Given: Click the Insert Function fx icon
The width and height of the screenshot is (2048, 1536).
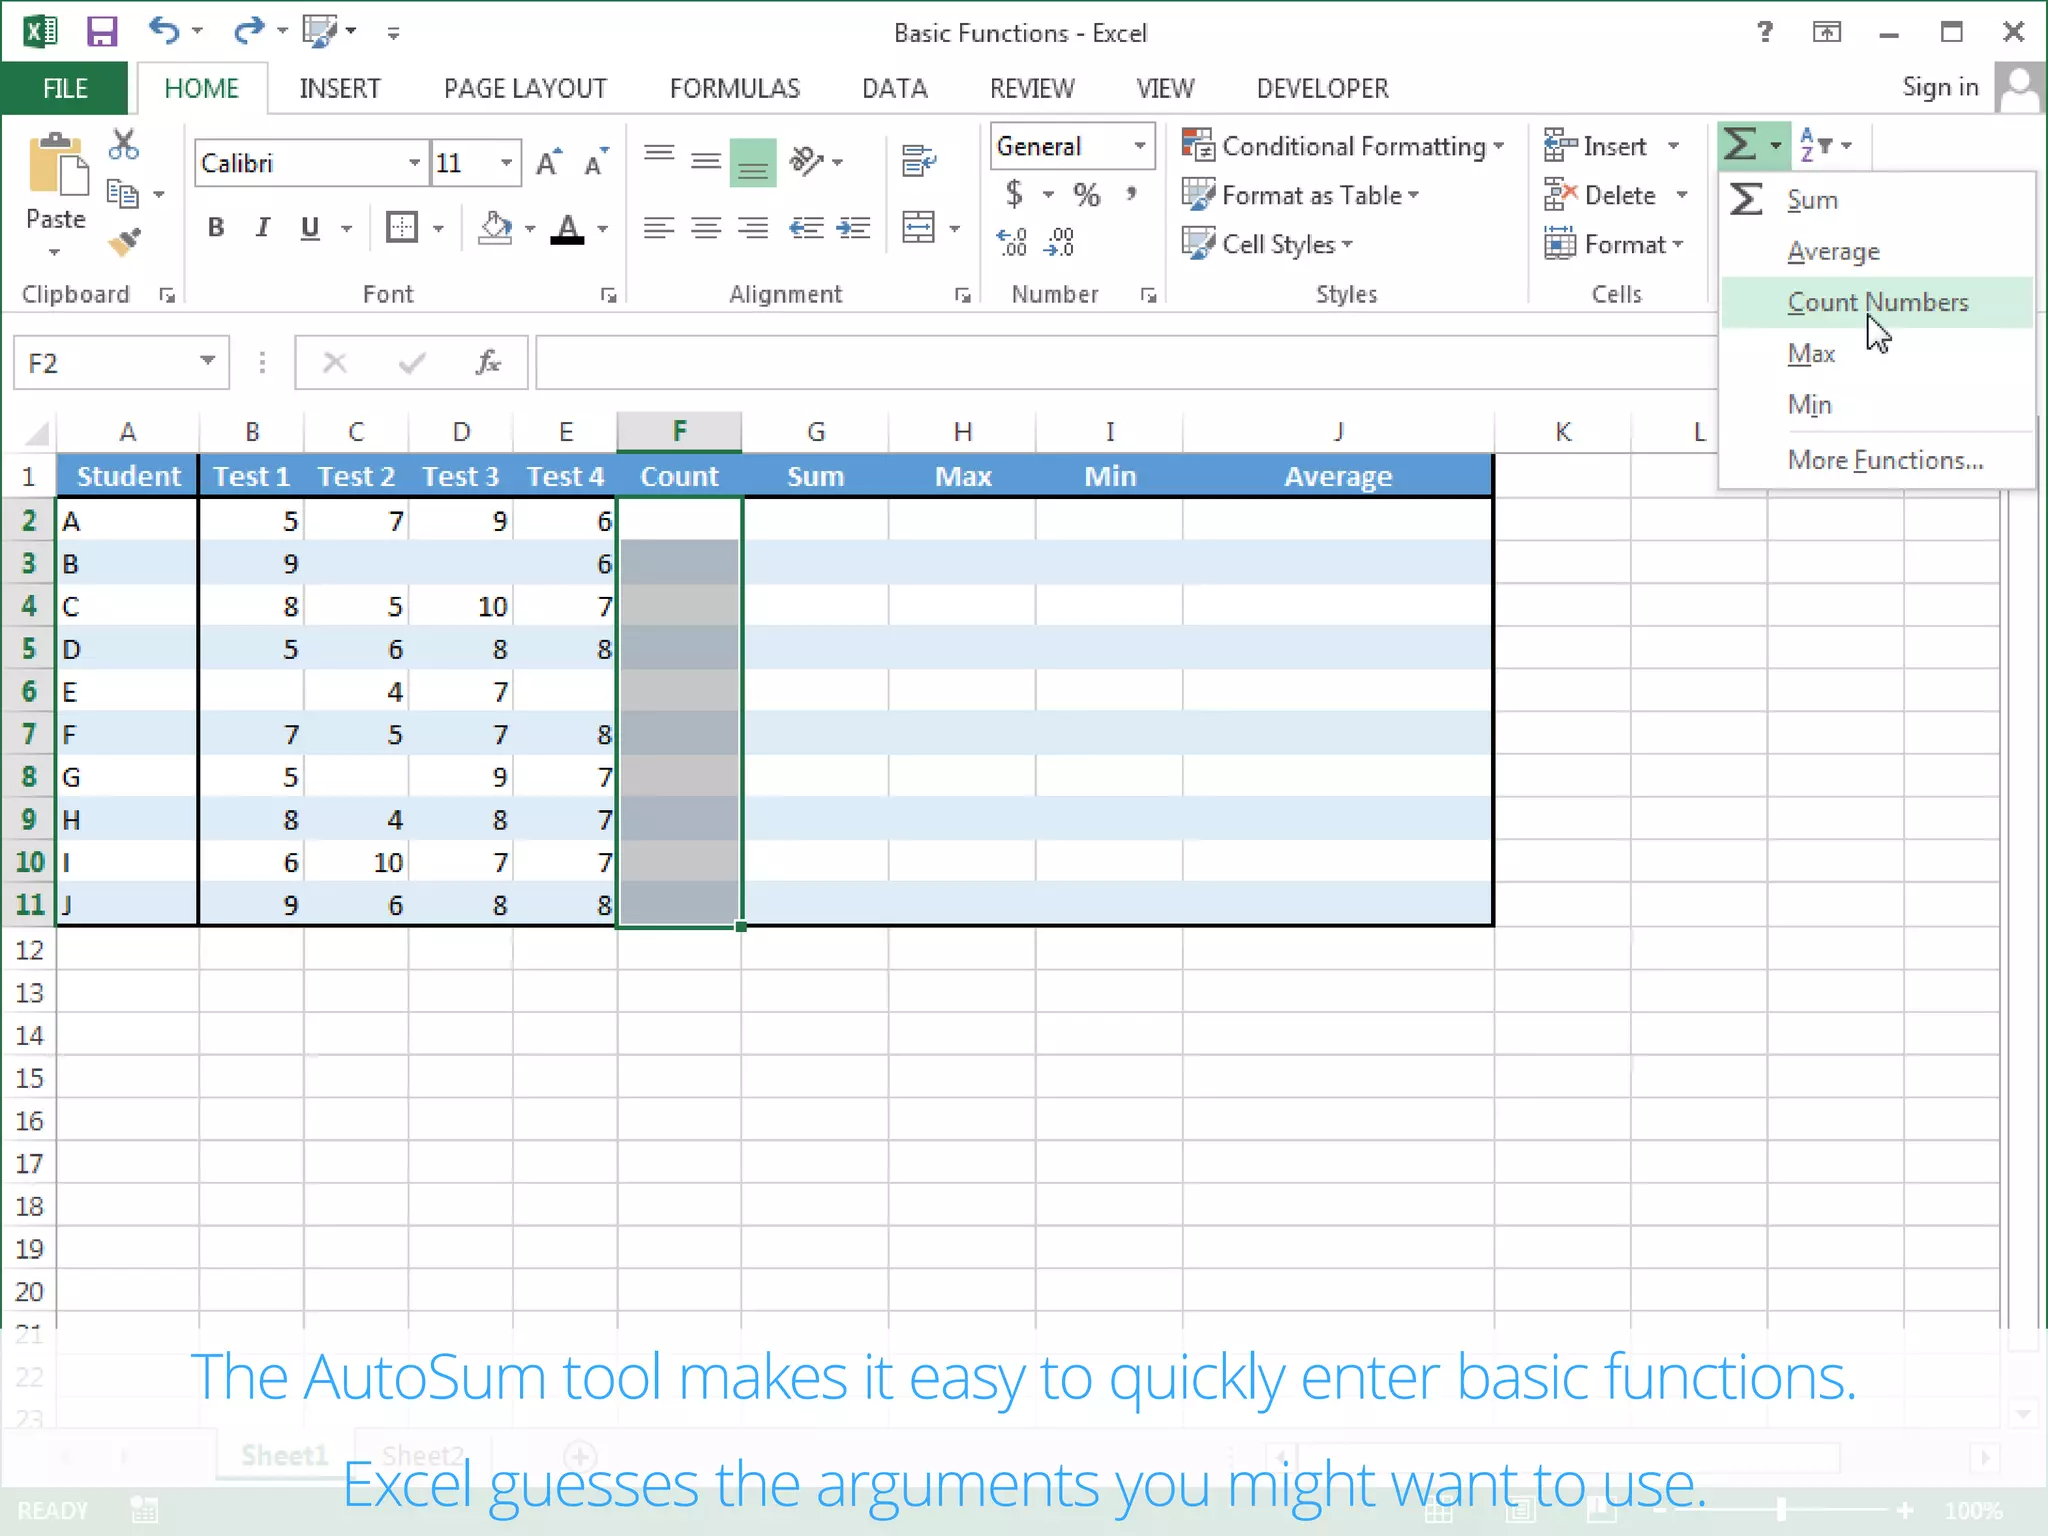Looking at the screenshot, I should point(488,362).
